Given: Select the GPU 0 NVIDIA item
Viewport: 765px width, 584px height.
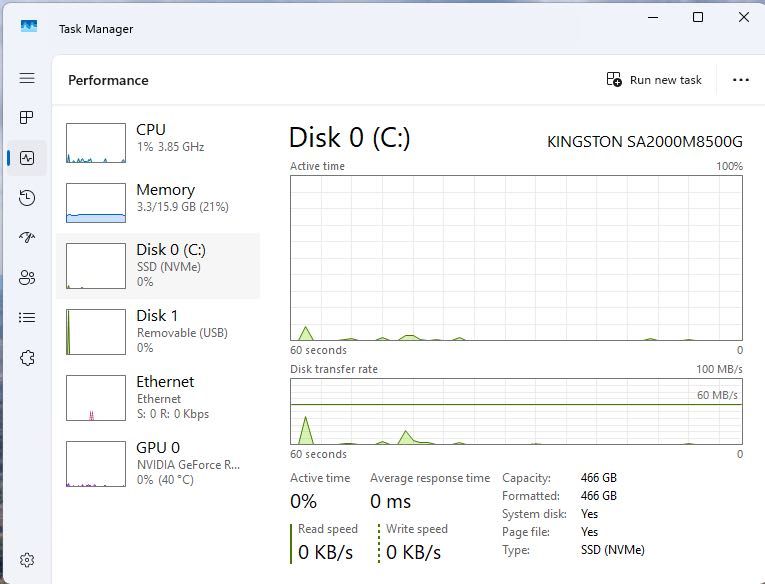Looking at the screenshot, I should [158, 463].
